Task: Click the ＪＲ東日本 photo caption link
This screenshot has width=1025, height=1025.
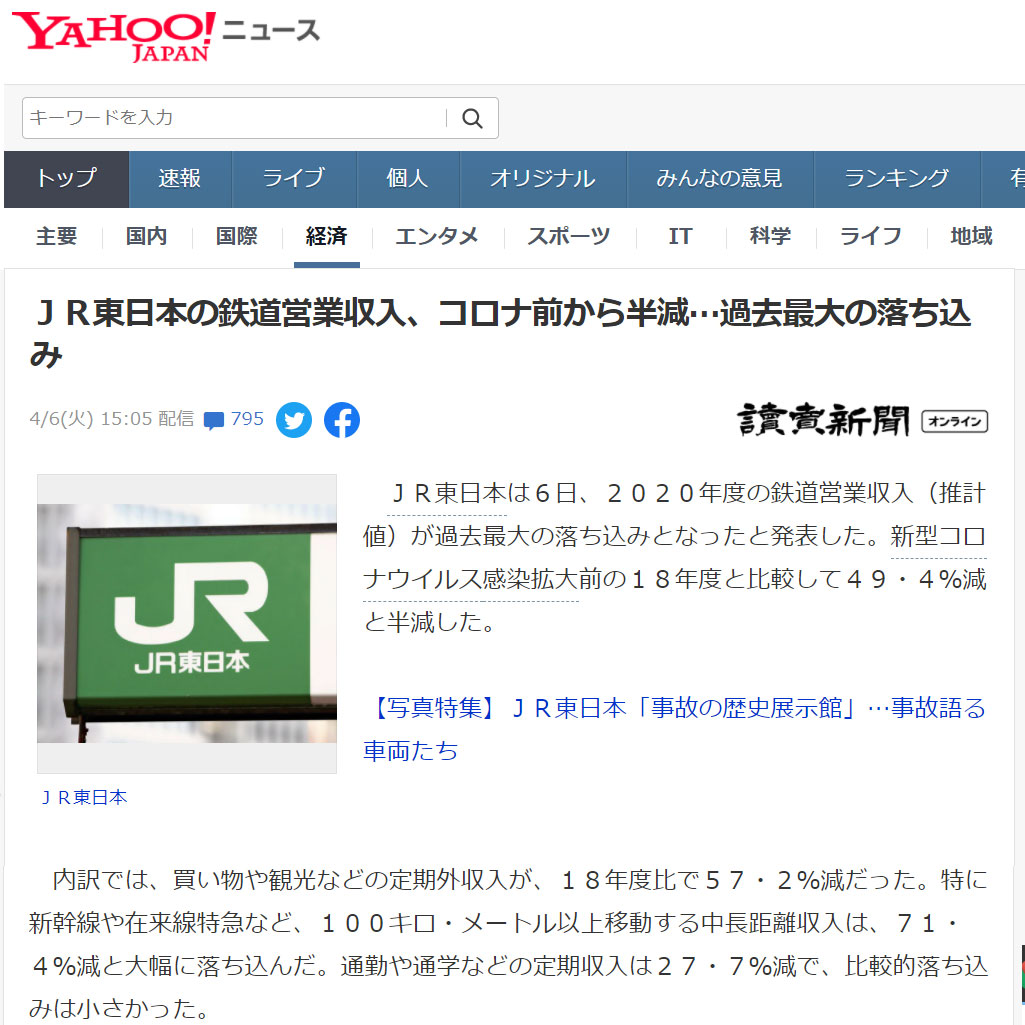Action: [84, 798]
